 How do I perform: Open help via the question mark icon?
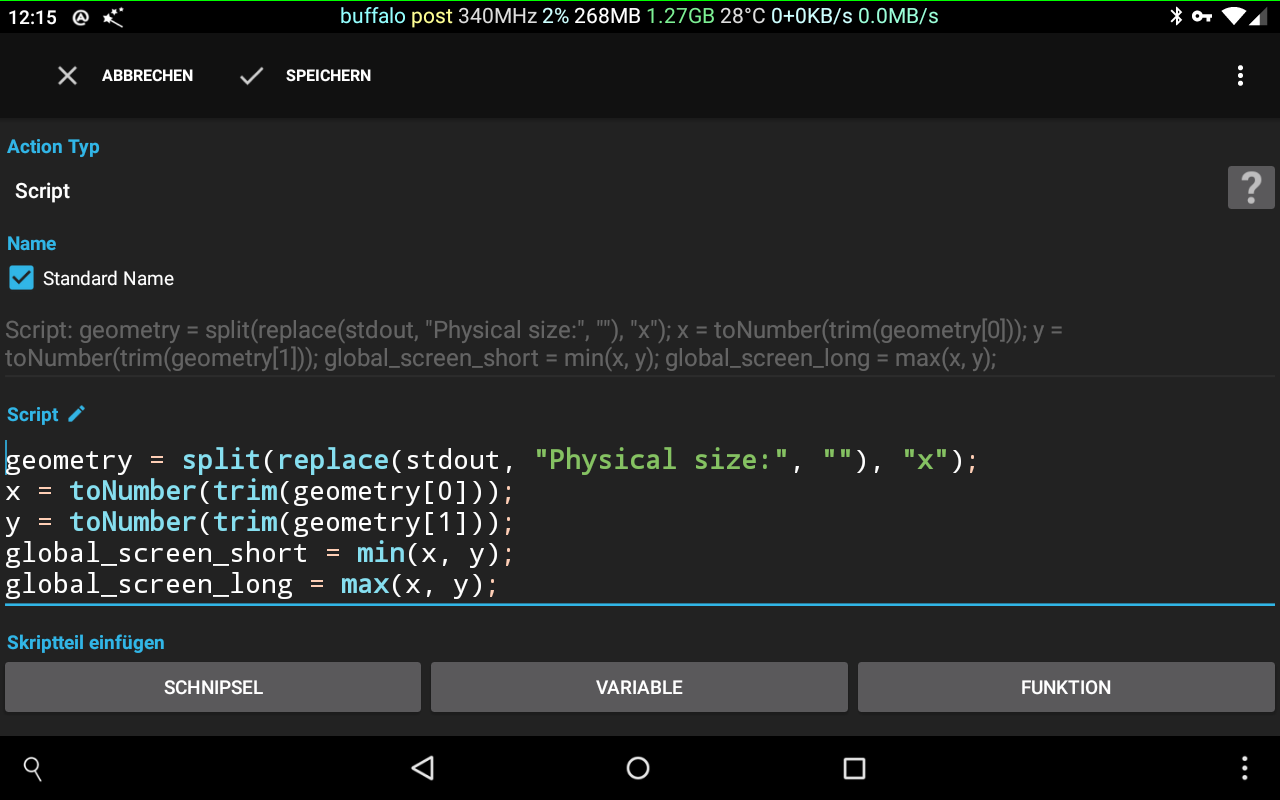(x=1251, y=187)
